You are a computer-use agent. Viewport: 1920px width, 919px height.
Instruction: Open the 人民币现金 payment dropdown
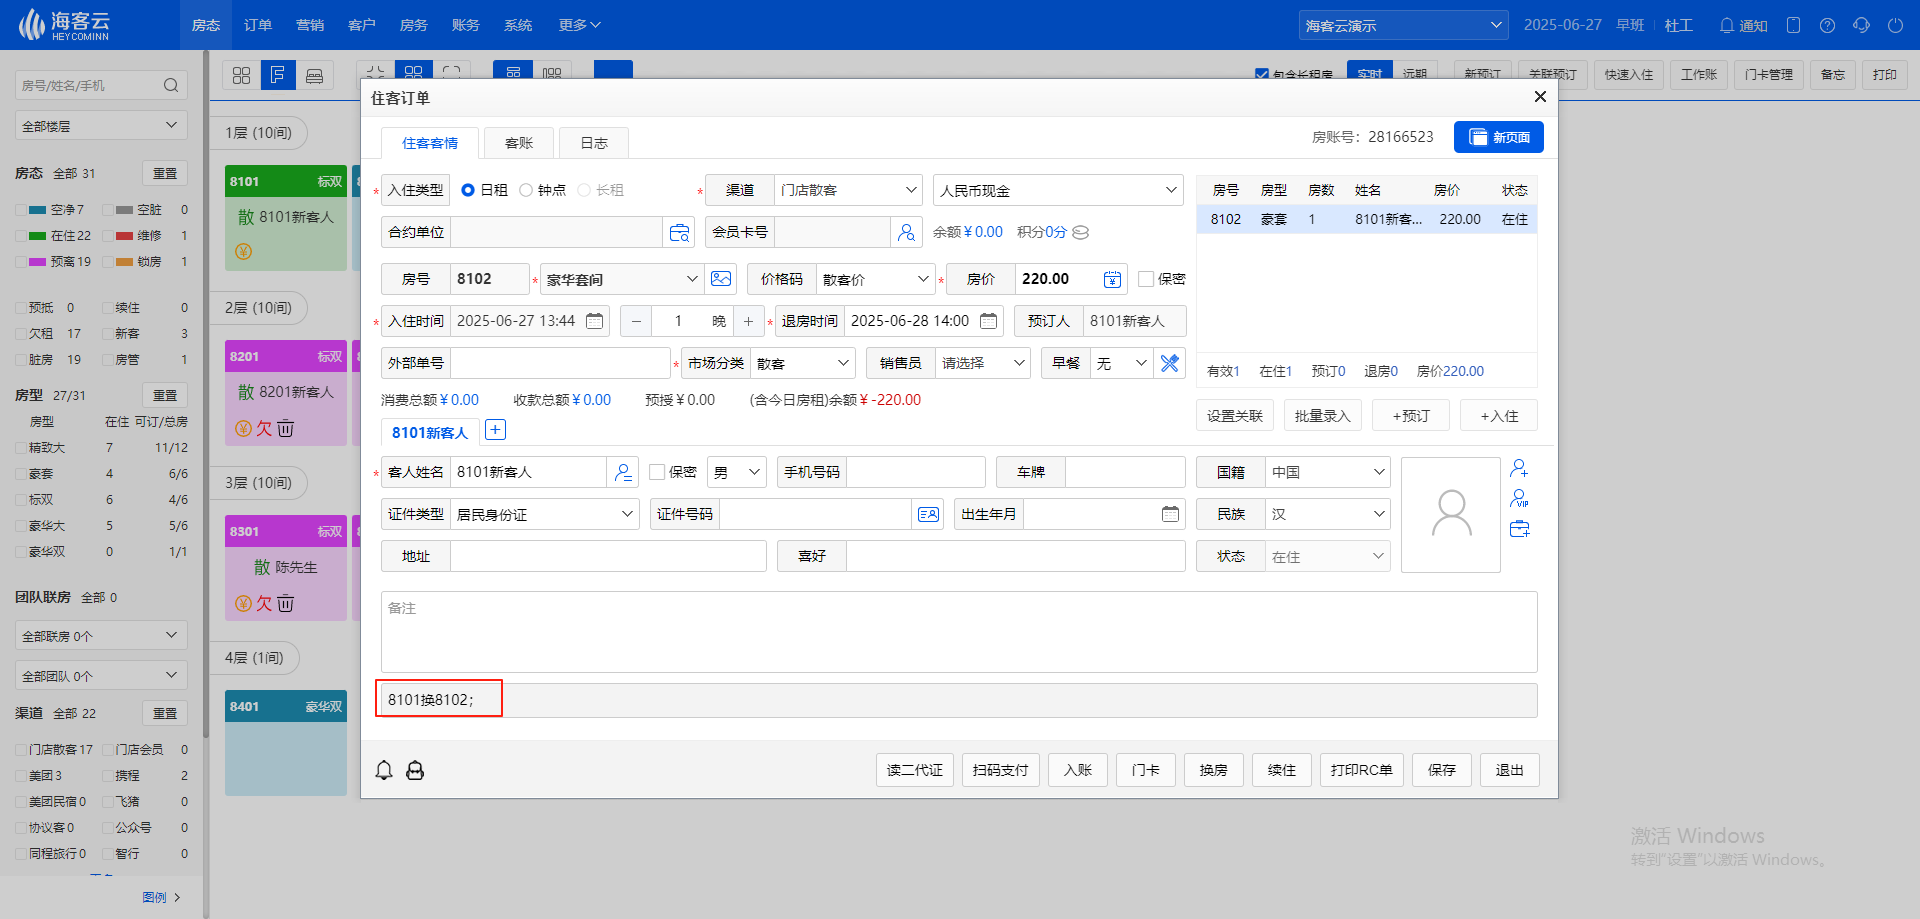[x=1058, y=190]
